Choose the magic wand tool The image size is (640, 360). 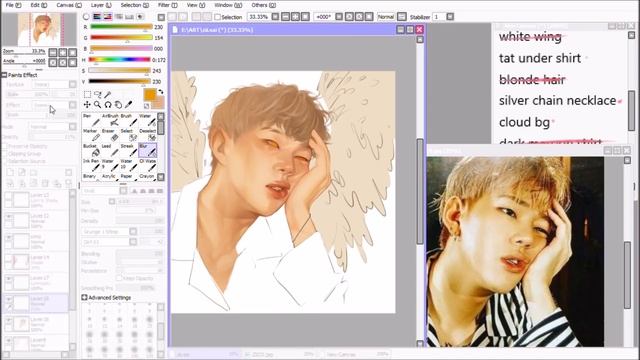coord(108,94)
